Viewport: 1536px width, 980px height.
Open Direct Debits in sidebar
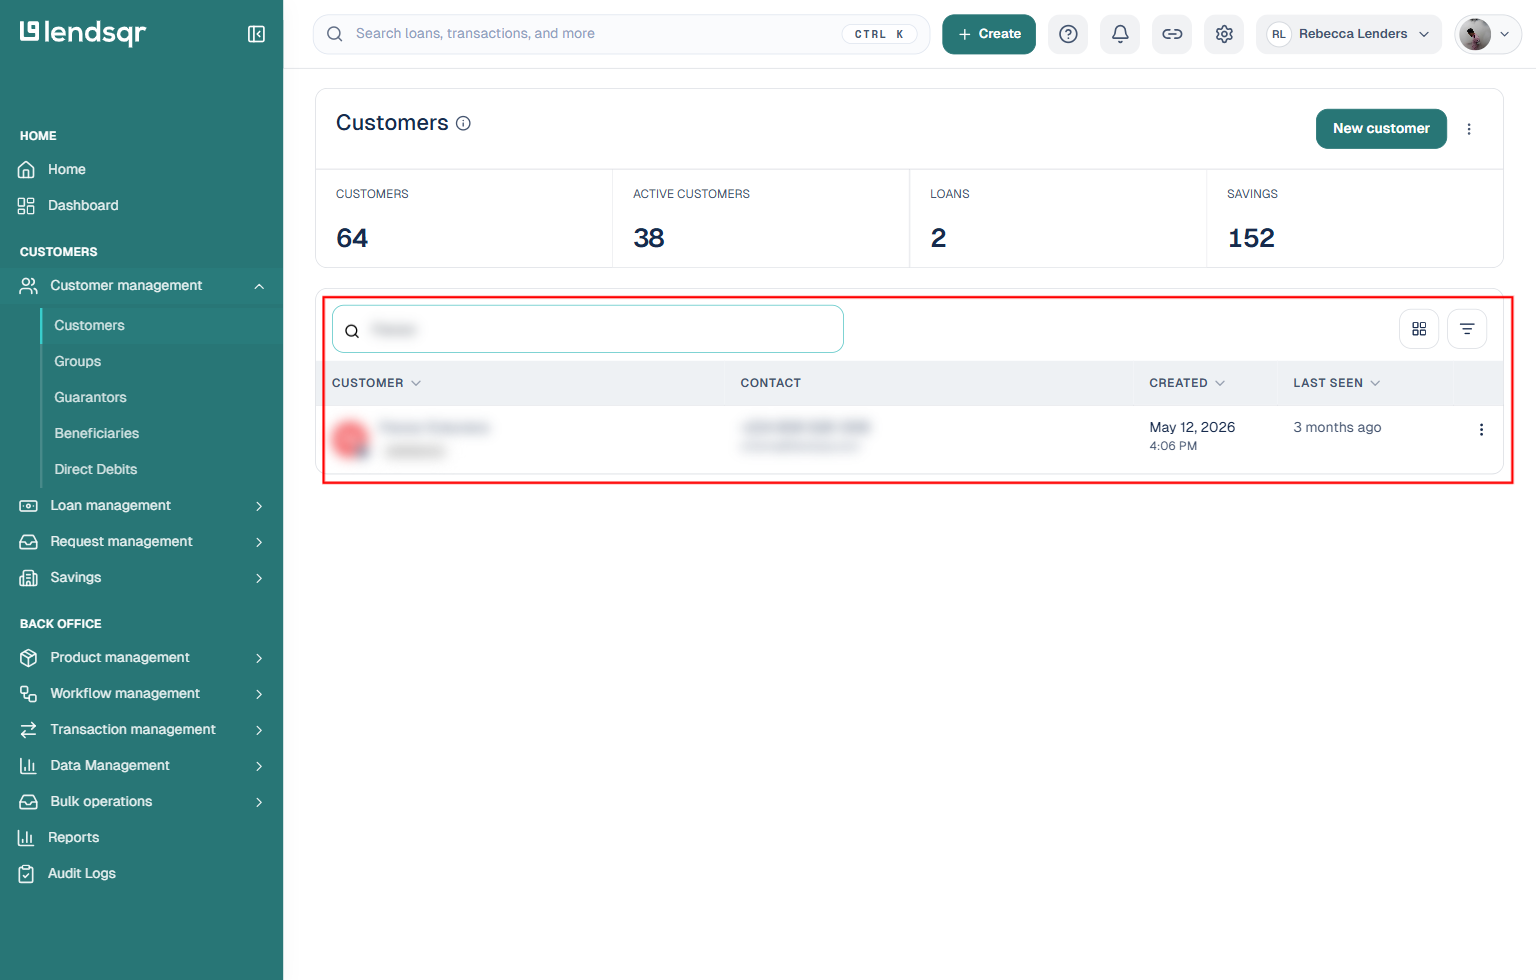(x=95, y=470)
